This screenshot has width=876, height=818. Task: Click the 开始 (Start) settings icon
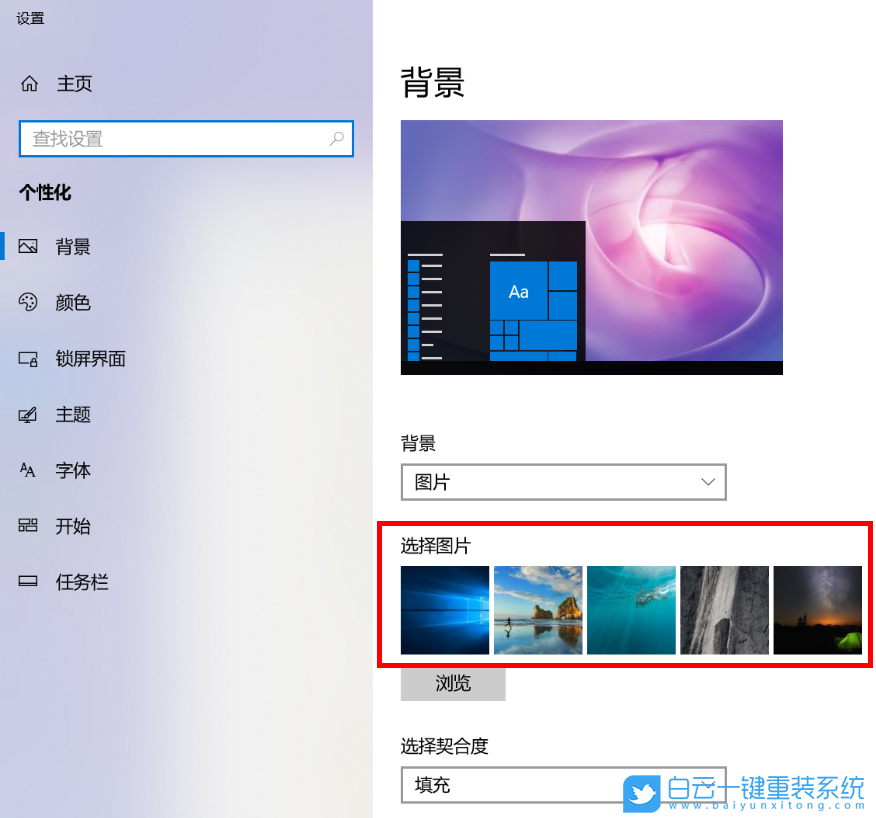pyautogui.click(x=30, y=526)
